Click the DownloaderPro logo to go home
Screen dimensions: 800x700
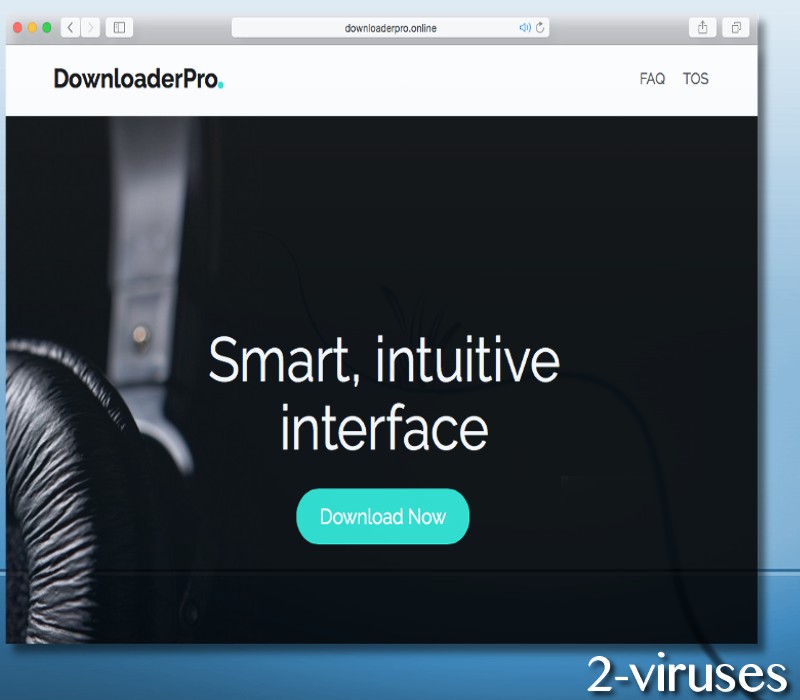[138, 79]
